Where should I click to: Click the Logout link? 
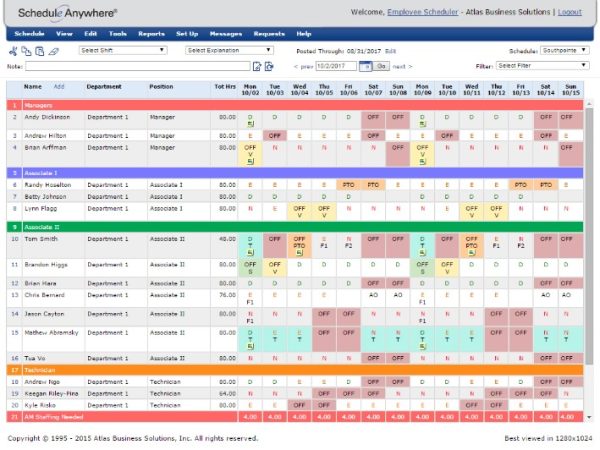[x=569, y=12]
